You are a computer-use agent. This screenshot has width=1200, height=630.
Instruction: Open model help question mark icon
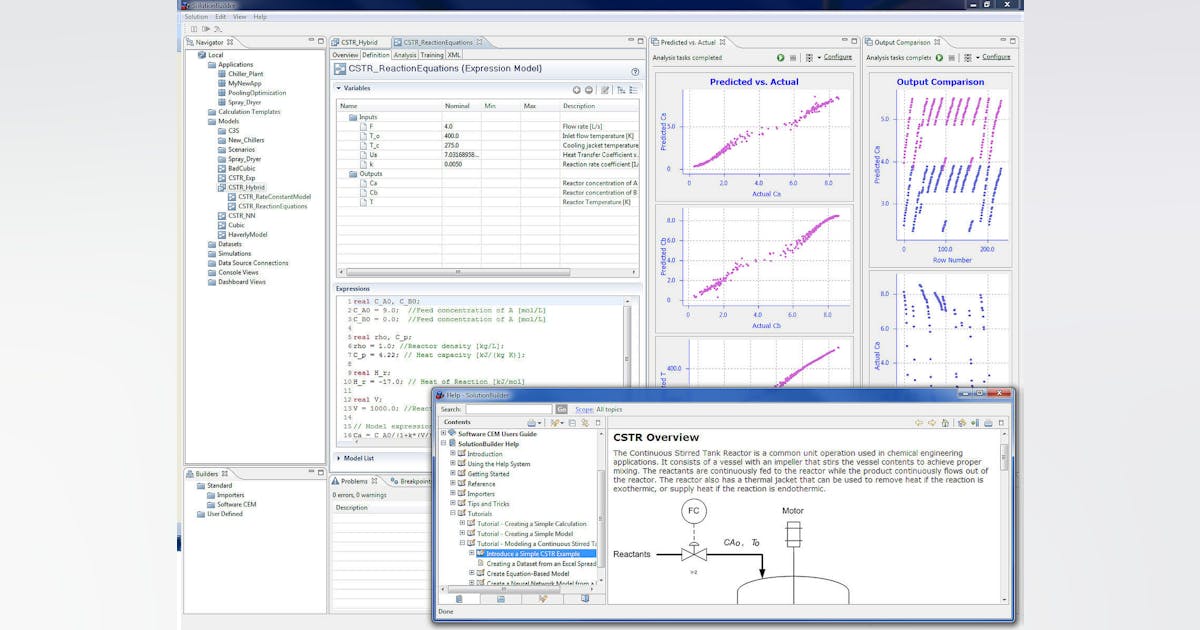pos(635,72)
